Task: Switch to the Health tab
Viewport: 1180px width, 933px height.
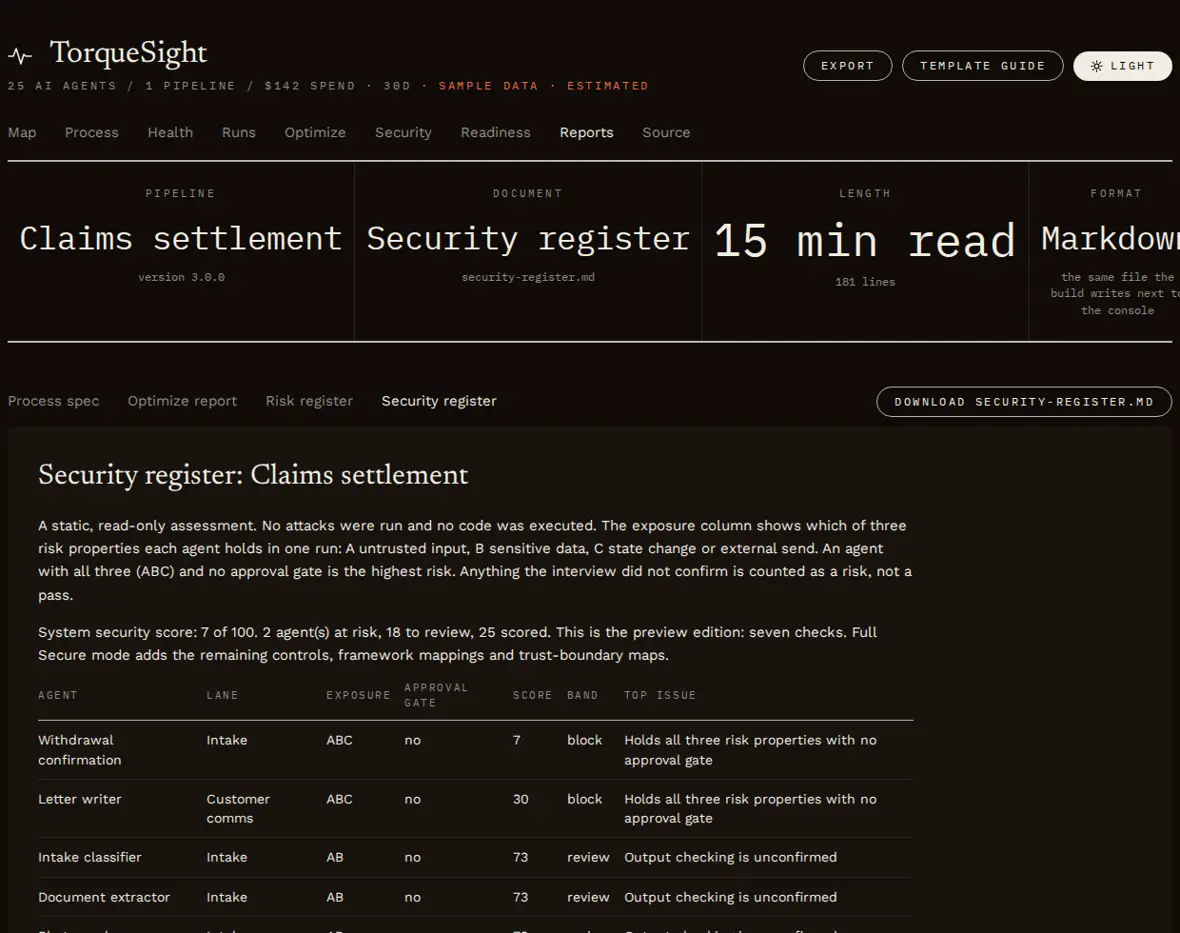Action: coord(170,132)
